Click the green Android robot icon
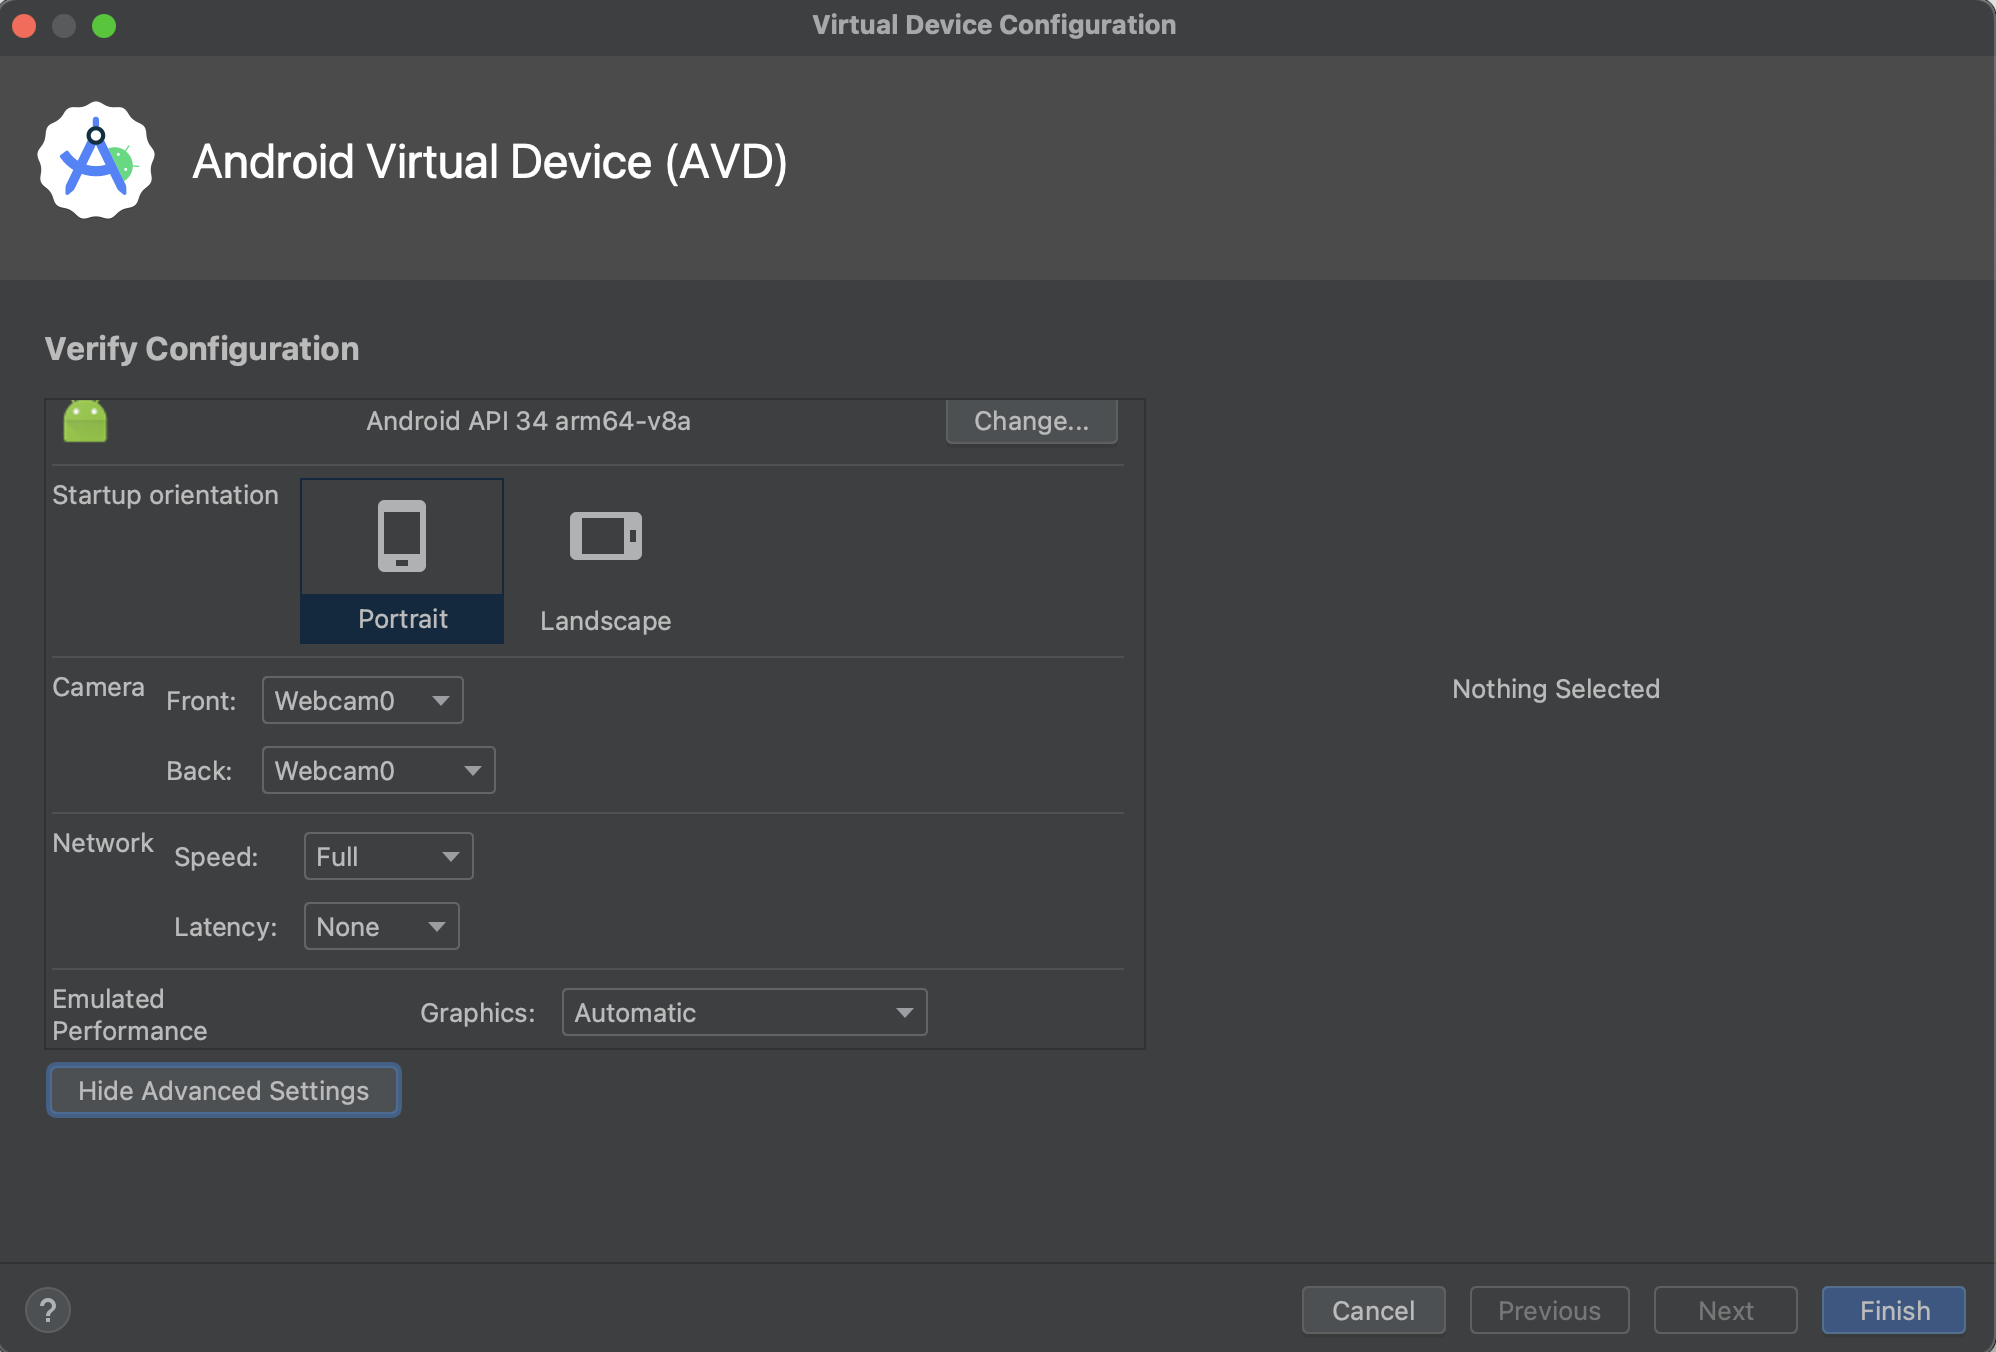 85,421
